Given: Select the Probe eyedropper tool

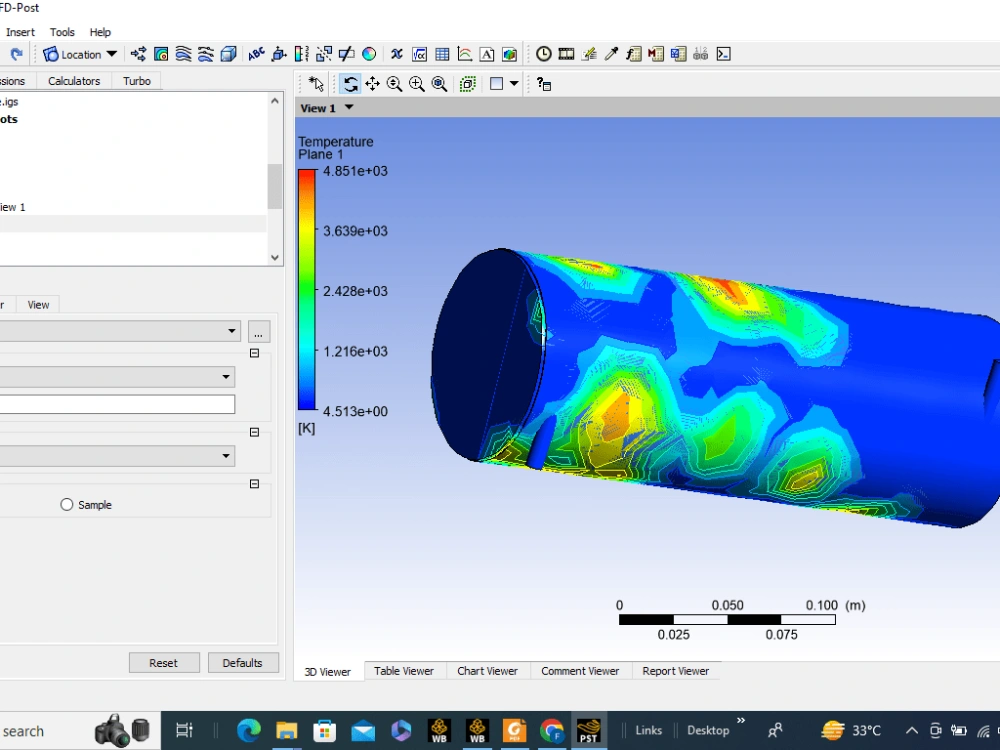Looking at the screenshot, I should (x=611, y=54).
